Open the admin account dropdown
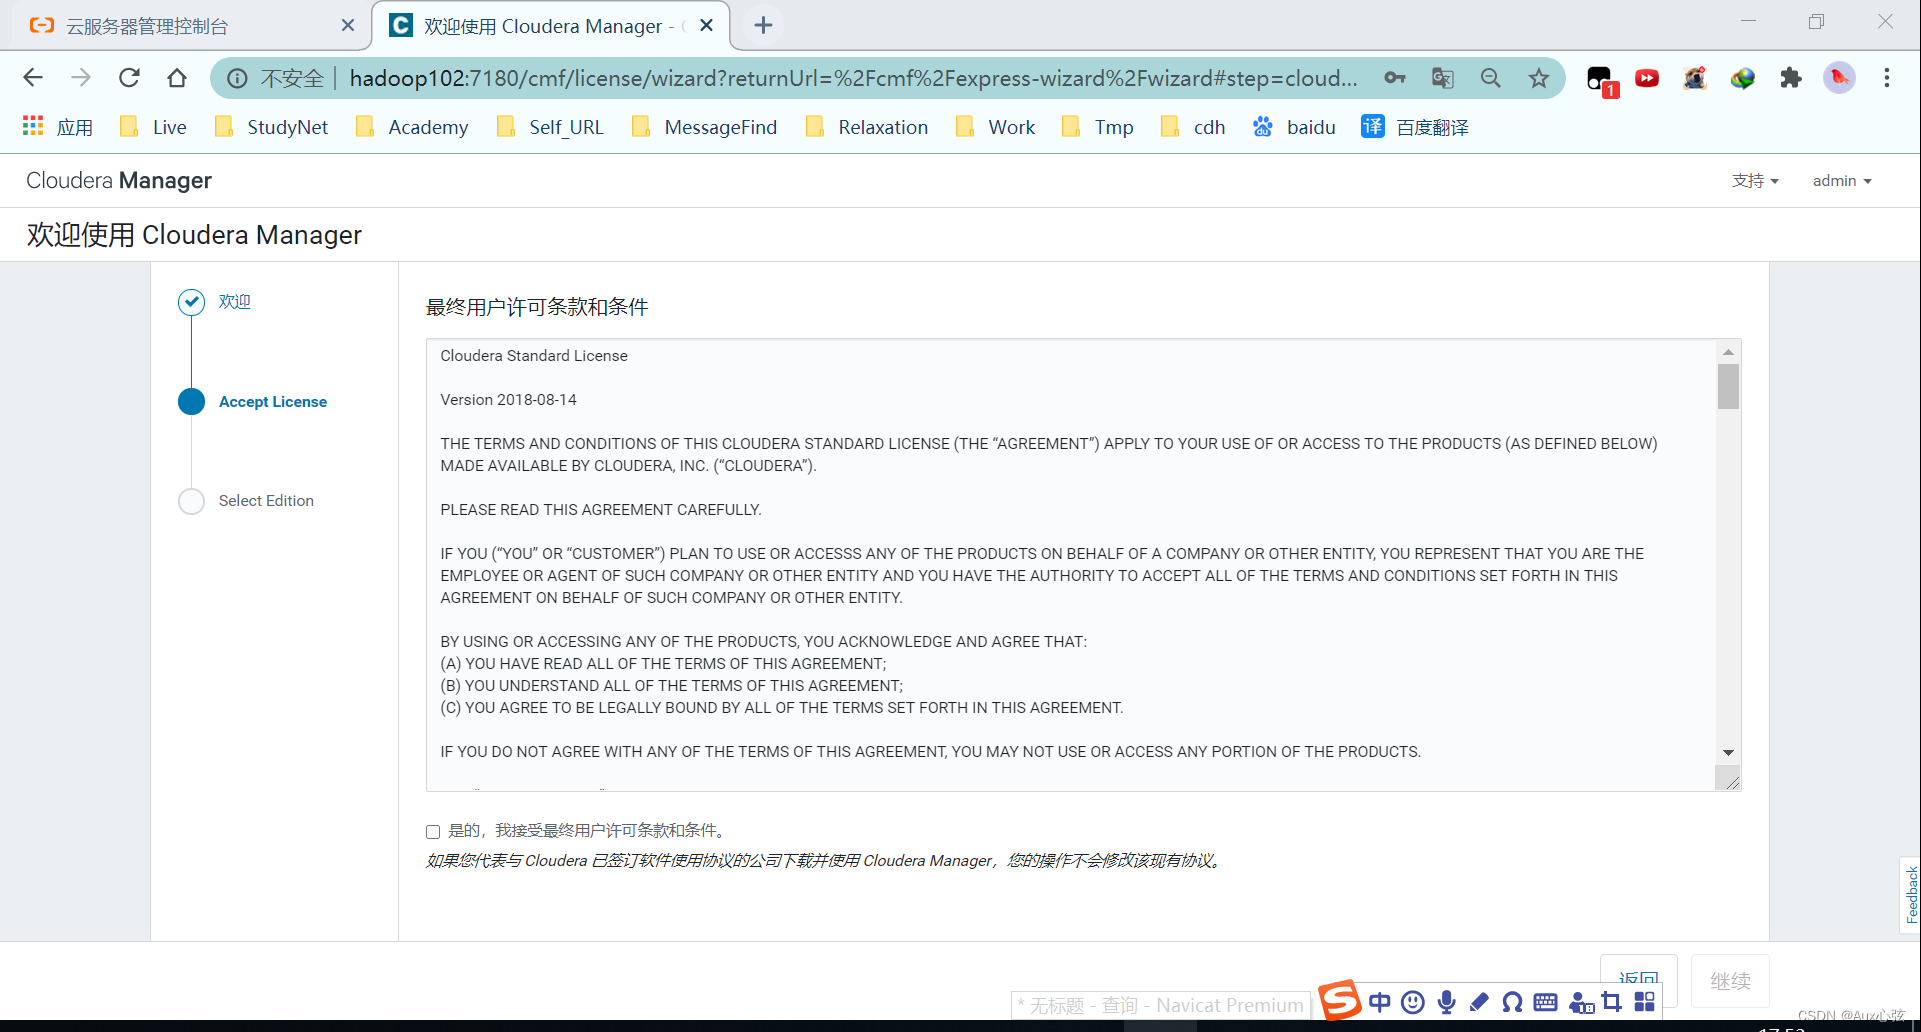This screenshot has width=1921, height=1032. tap(1841, 180)
